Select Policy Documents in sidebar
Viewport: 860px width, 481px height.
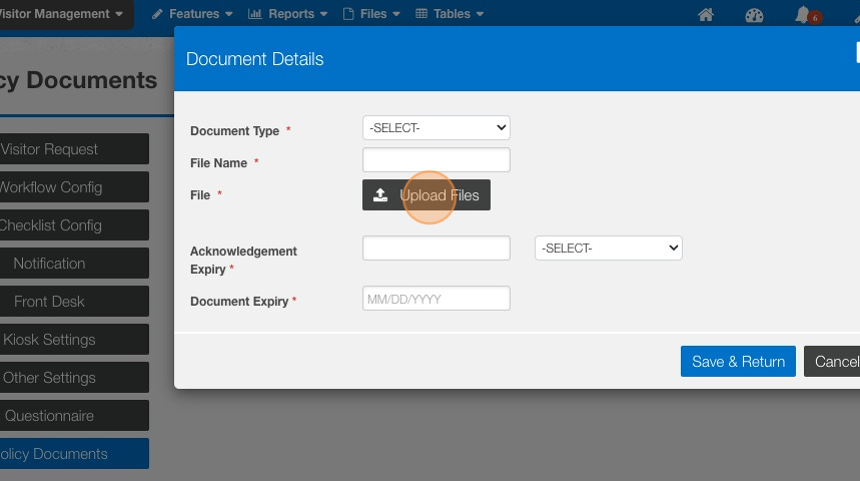coord(74,454)
